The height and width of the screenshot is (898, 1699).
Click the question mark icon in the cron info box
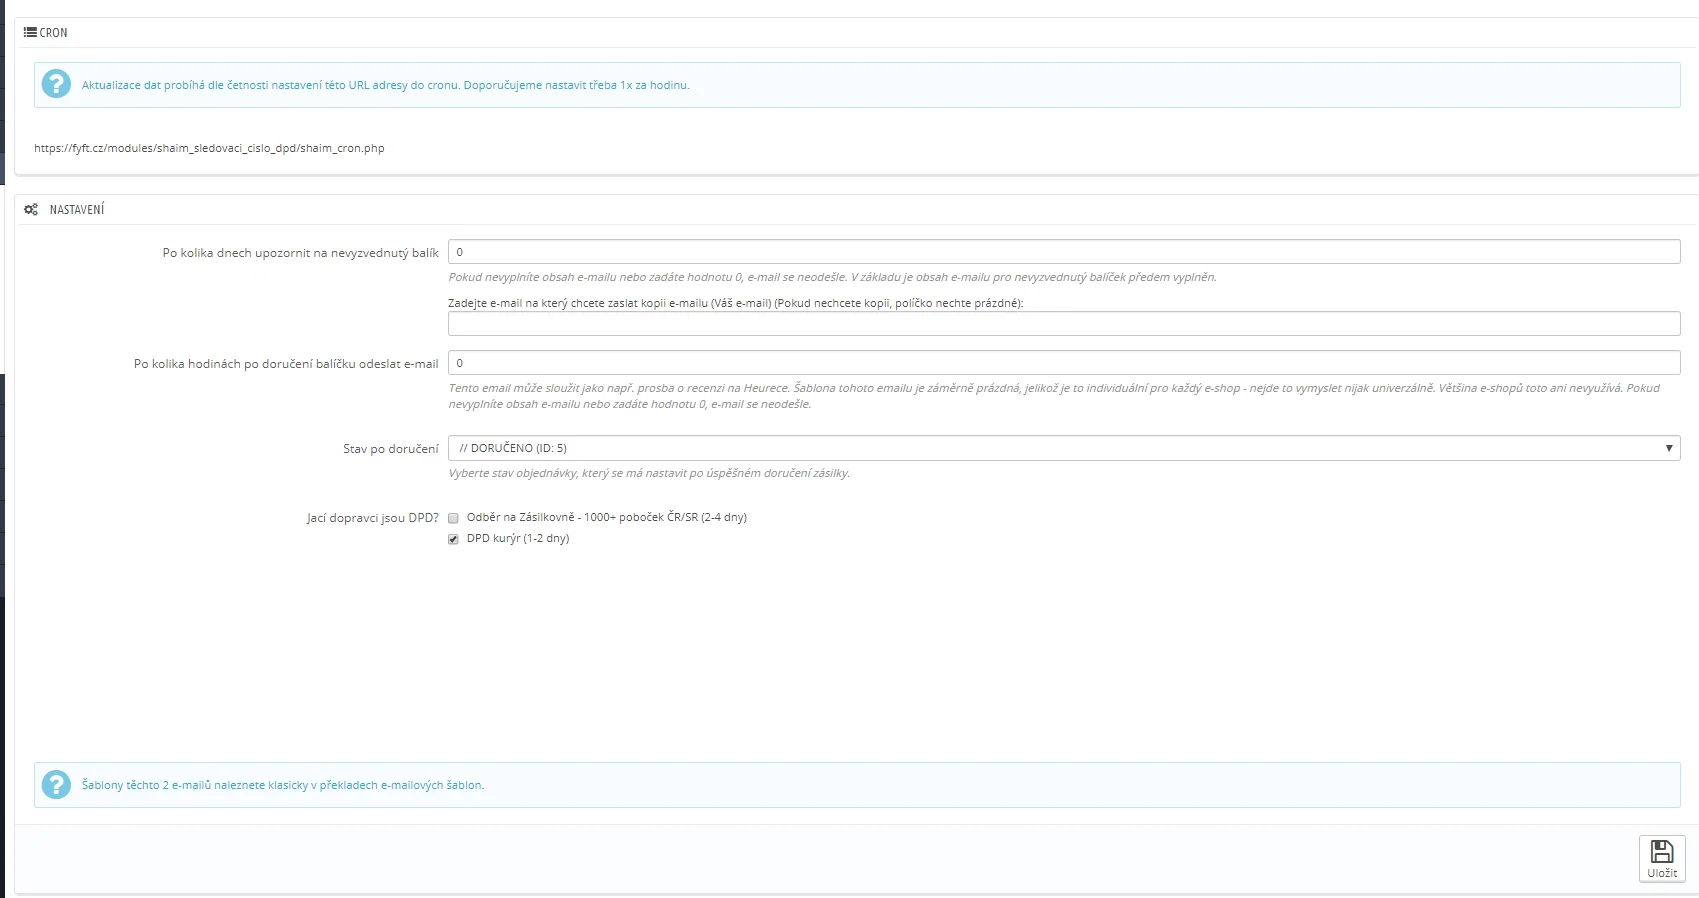tap(56, 84)
